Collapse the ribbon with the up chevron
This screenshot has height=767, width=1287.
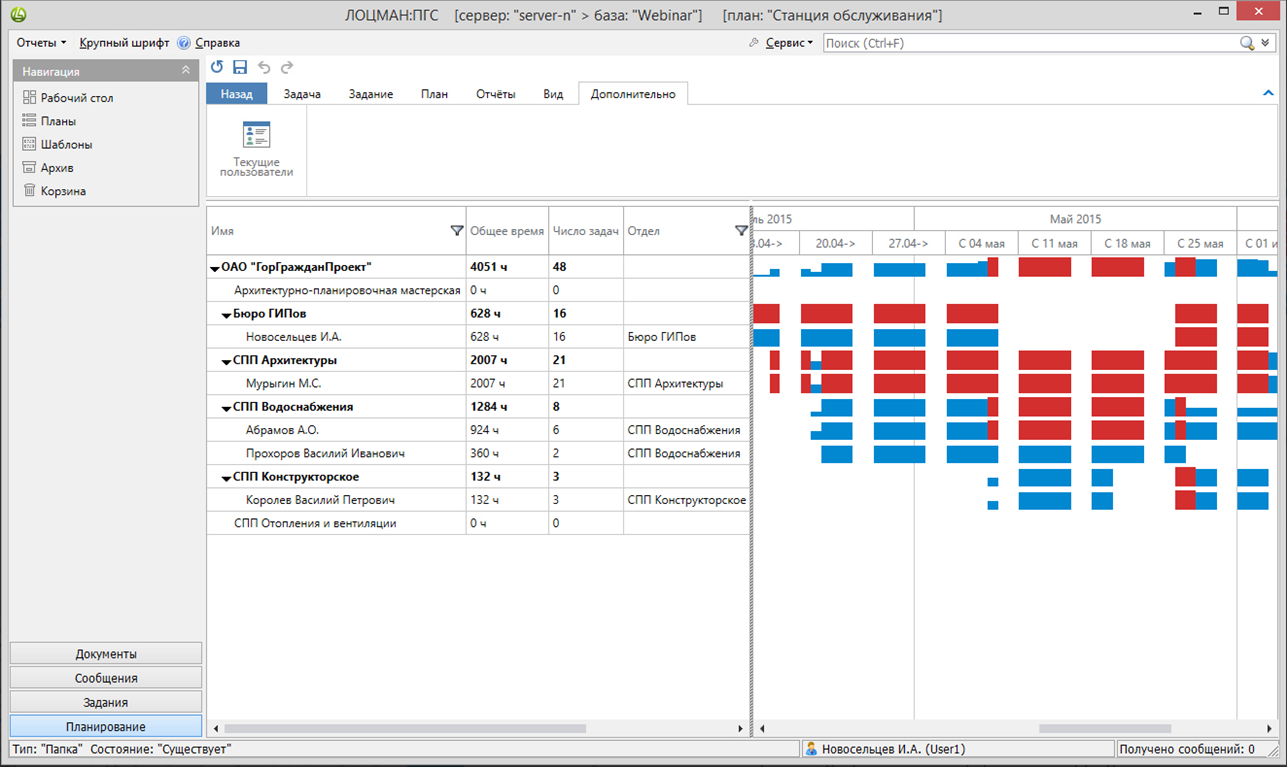1268,93
